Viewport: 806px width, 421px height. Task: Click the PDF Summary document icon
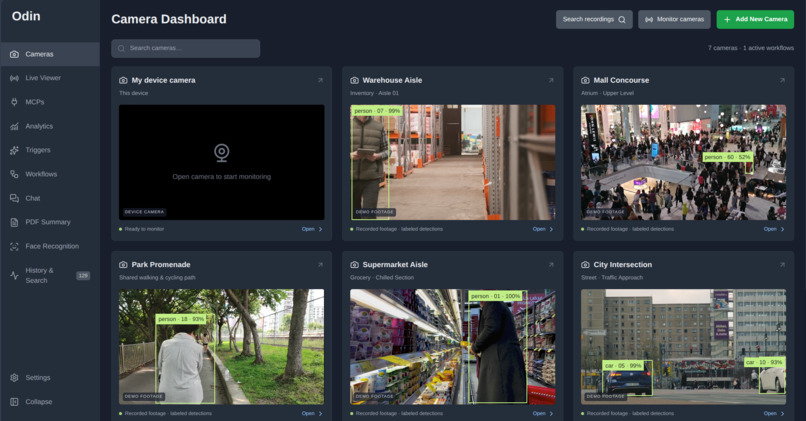(x=14, y=222)
